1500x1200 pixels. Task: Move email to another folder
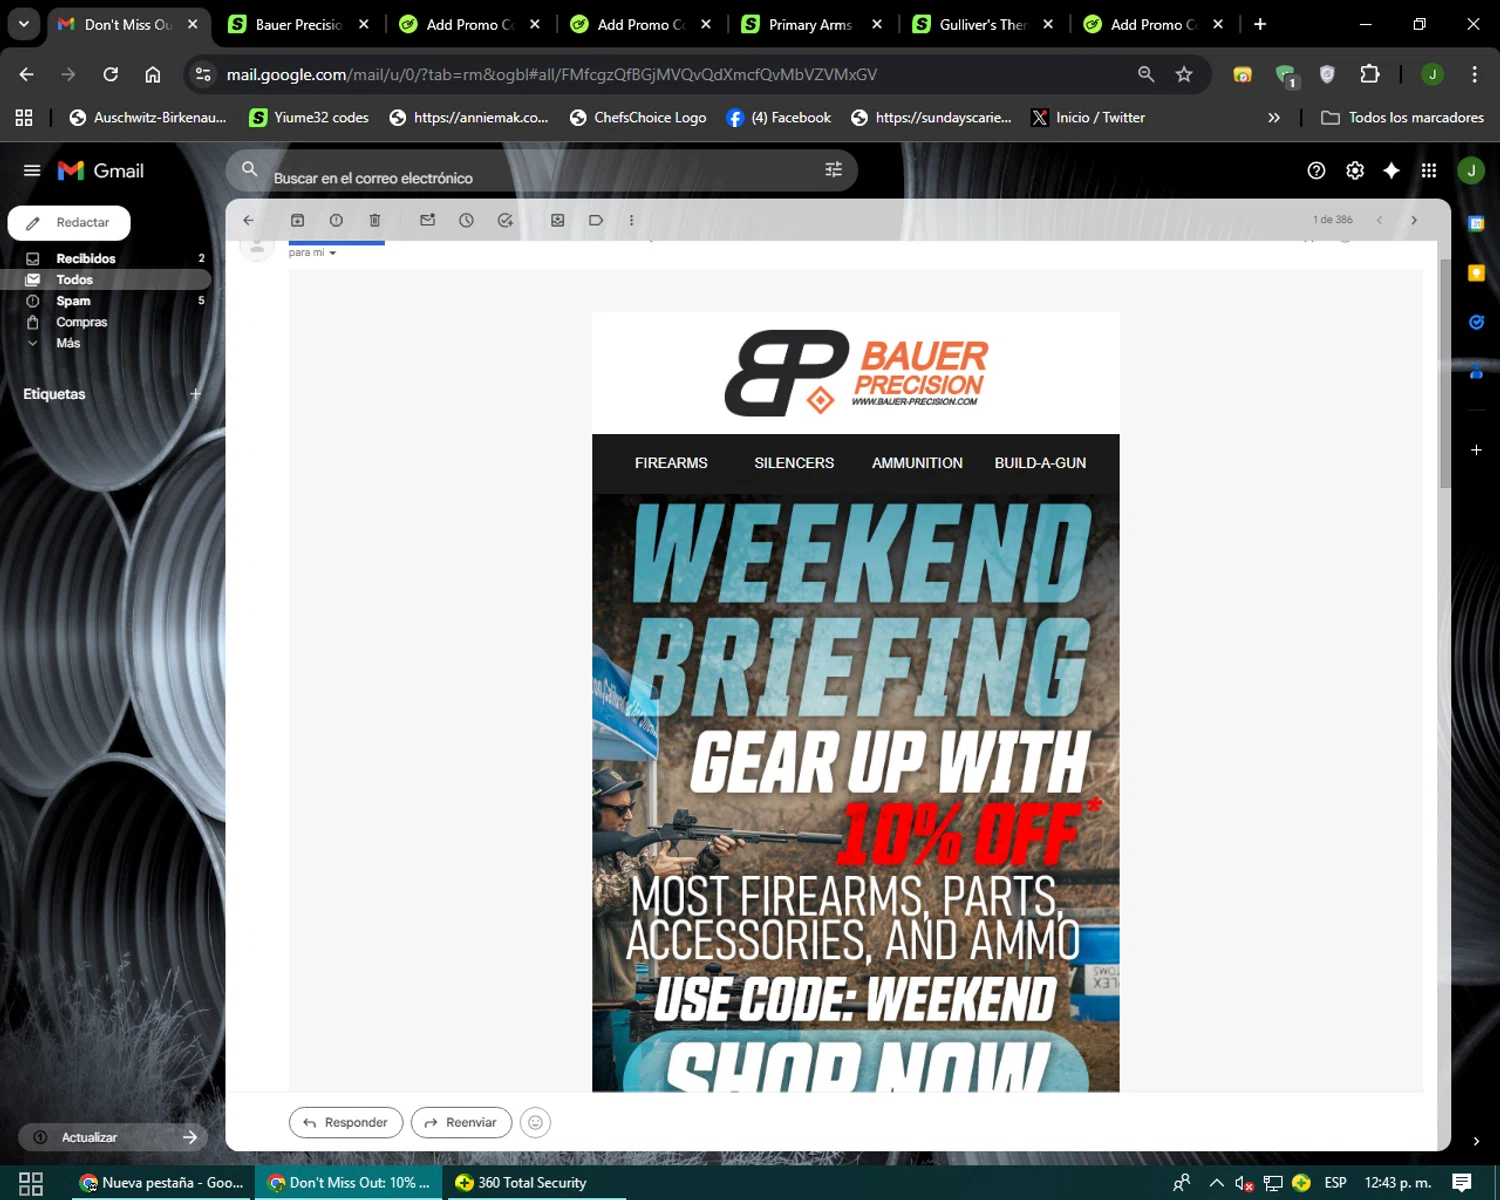558,220
